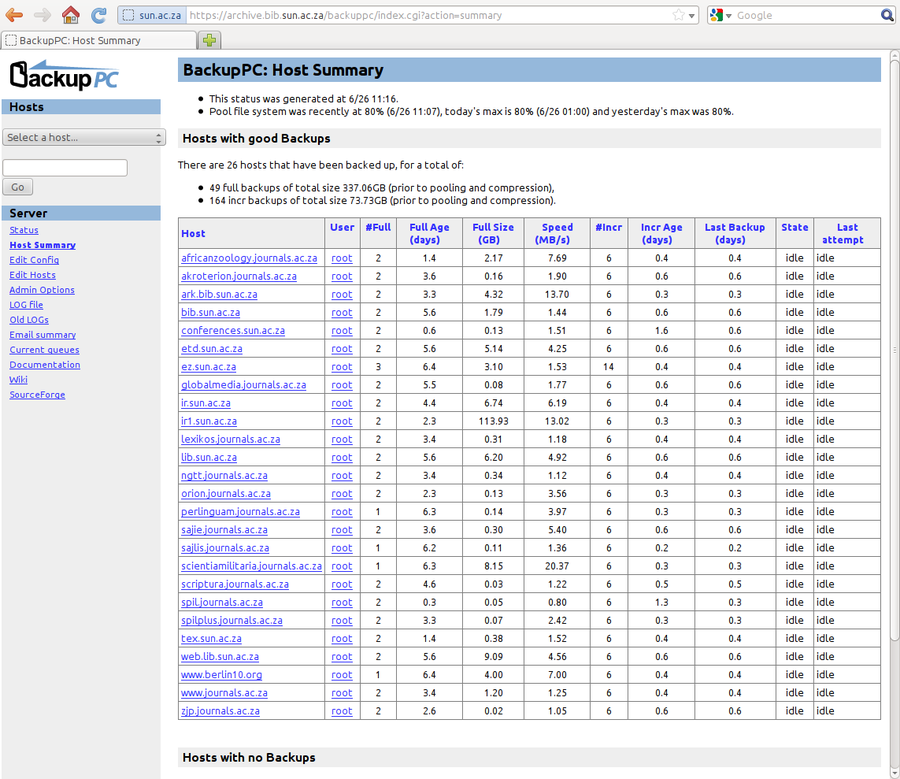Open host ir1.sun.ac.za

point(209,421)
